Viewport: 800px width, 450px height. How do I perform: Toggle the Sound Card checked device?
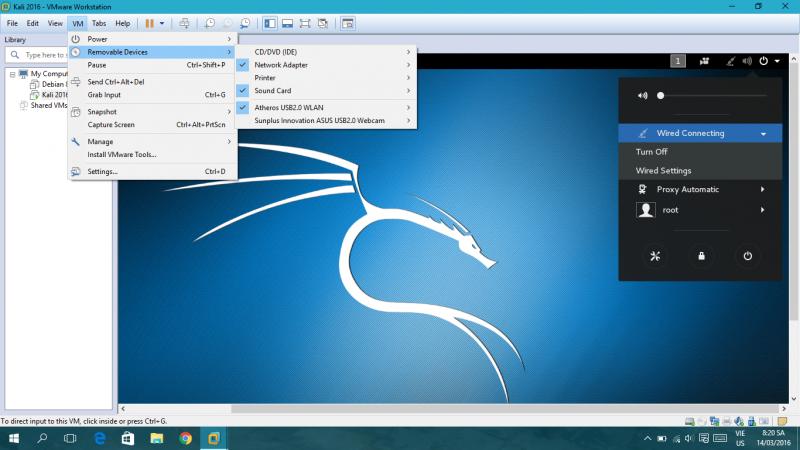[x=326, y=90]
